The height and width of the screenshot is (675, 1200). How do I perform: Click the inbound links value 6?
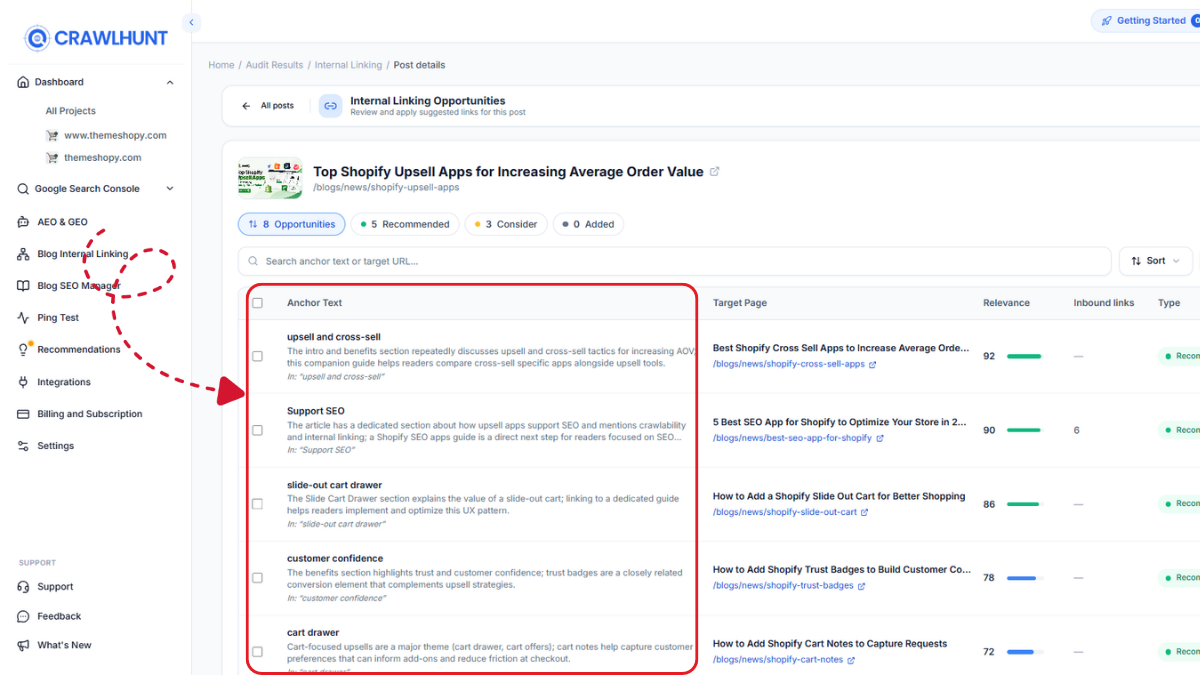pyautogui.click(x=1077, y=430)
